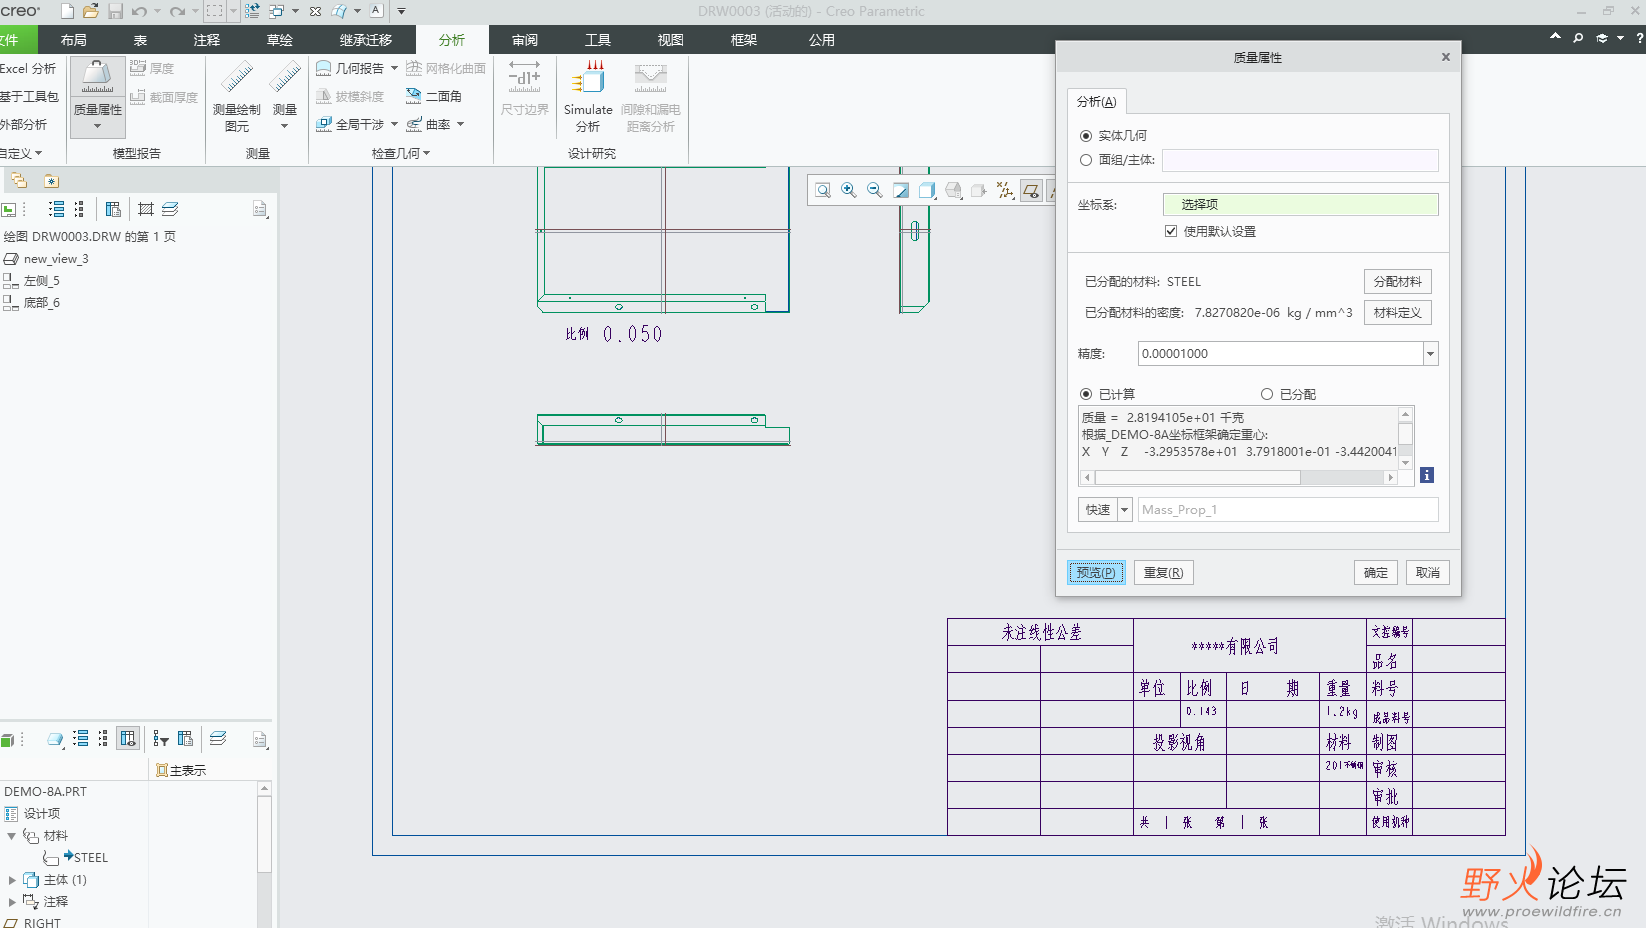Click the search icon at top right
Image resolution: width=1646 pixels, height=928 pixels.
coord(1578,38)
